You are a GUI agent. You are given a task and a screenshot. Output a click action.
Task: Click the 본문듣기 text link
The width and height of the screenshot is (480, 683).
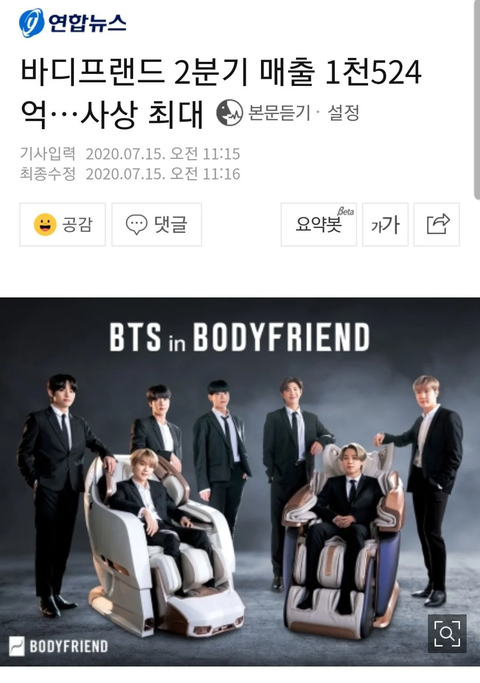[279, 113]
